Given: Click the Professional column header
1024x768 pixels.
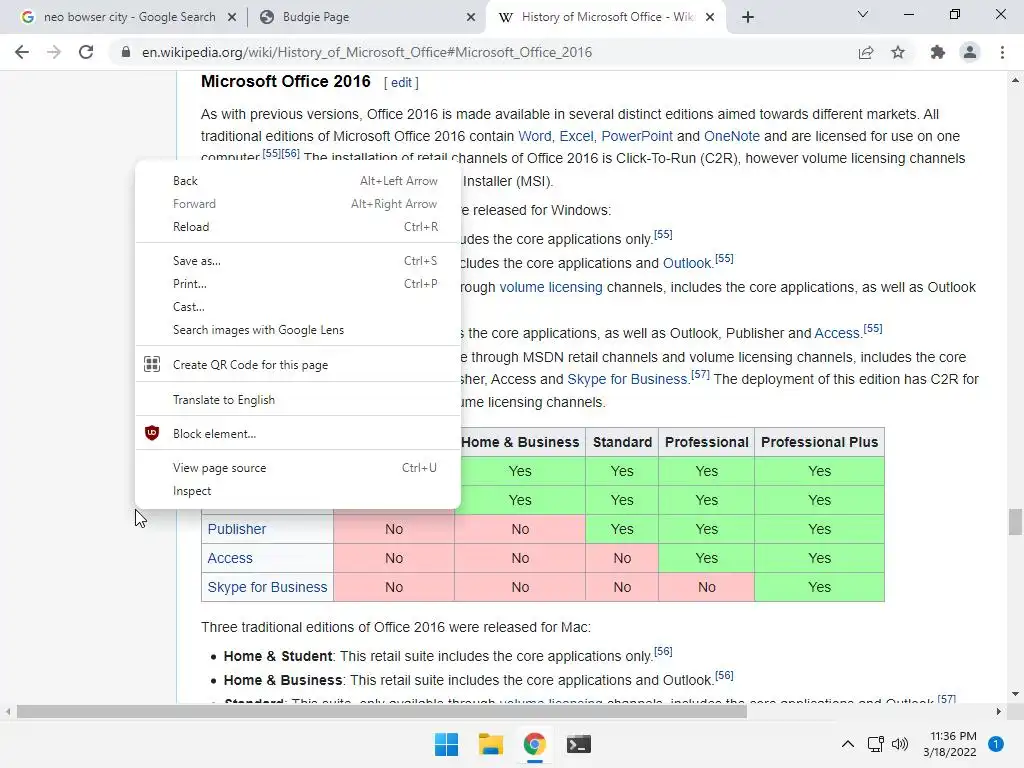Looking at the screenshot, I should click(707, 442).
